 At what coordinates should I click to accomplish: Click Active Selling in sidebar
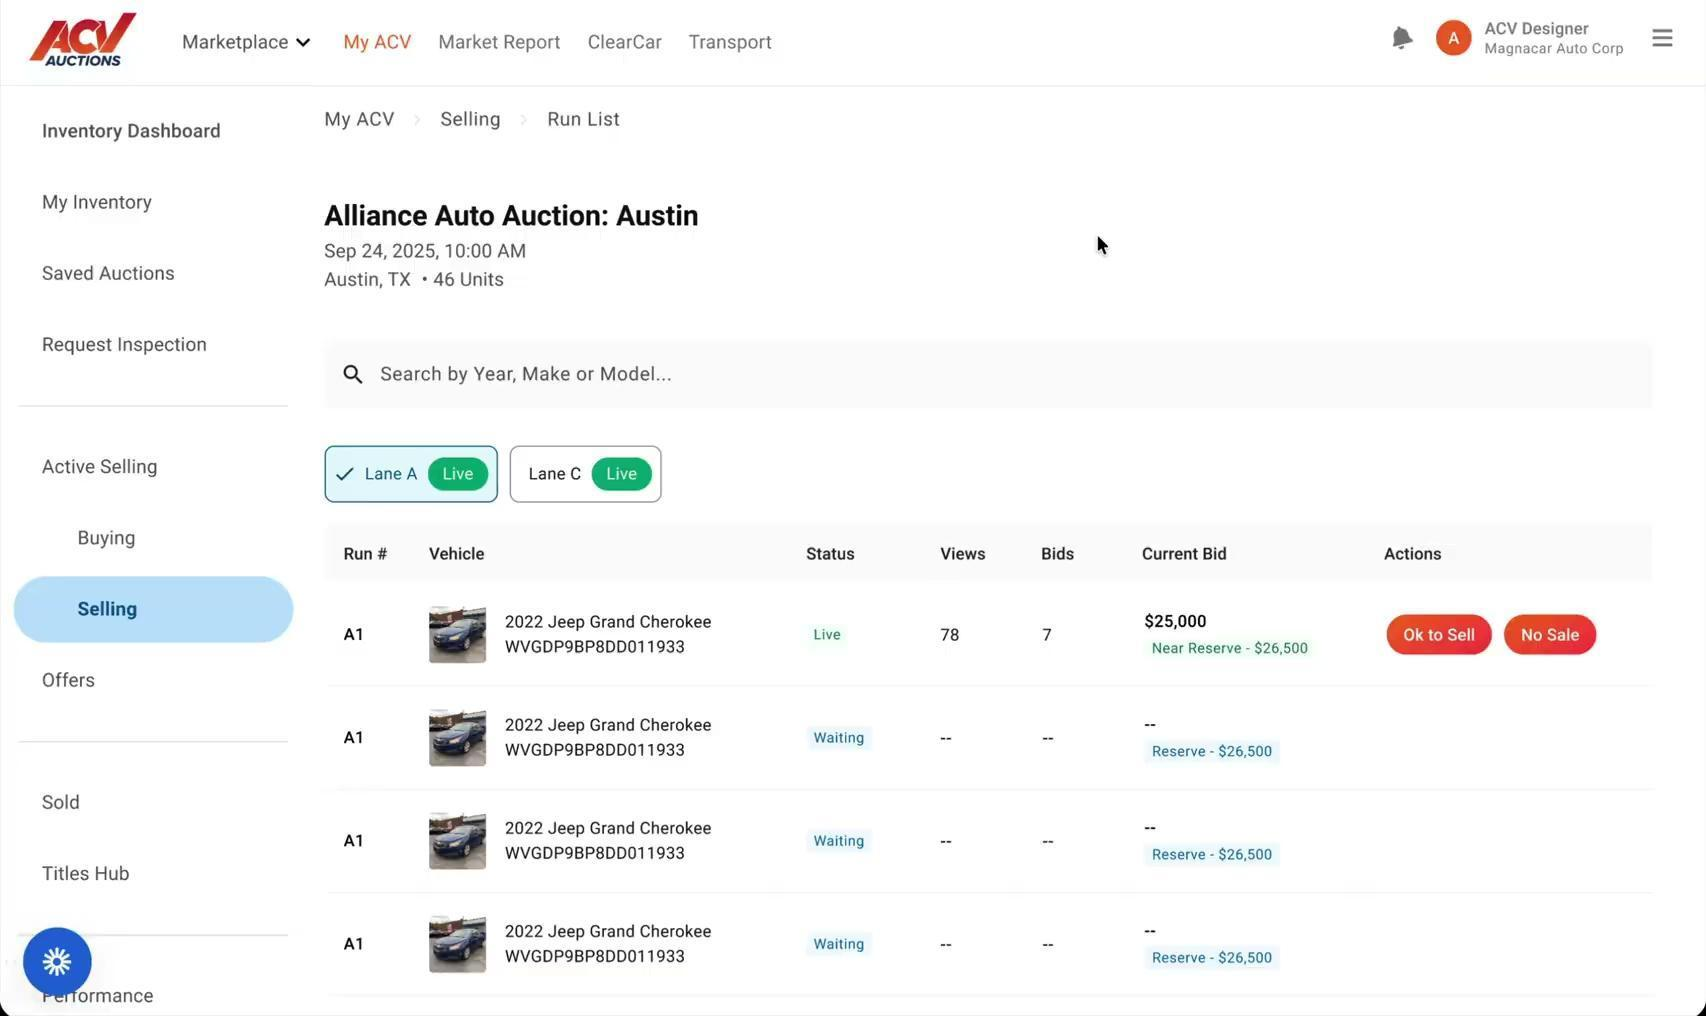[x=99, y=467]
